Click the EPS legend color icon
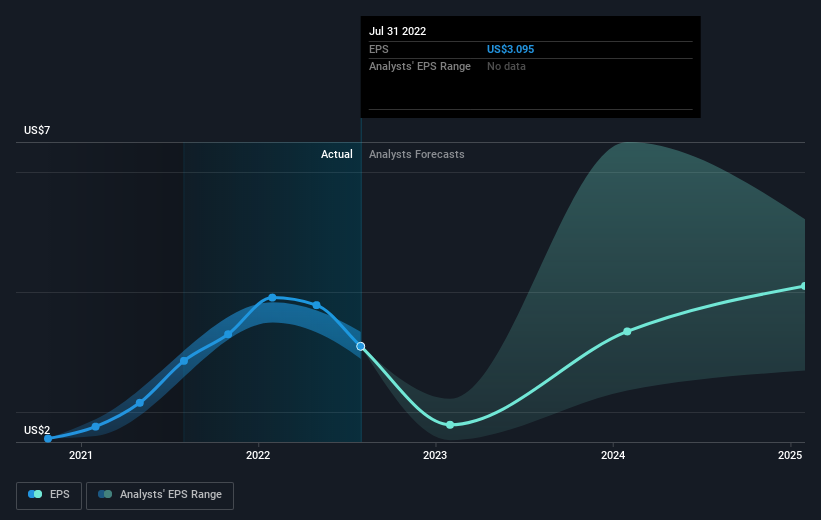 pyautogui.click(x=35, y=494)
